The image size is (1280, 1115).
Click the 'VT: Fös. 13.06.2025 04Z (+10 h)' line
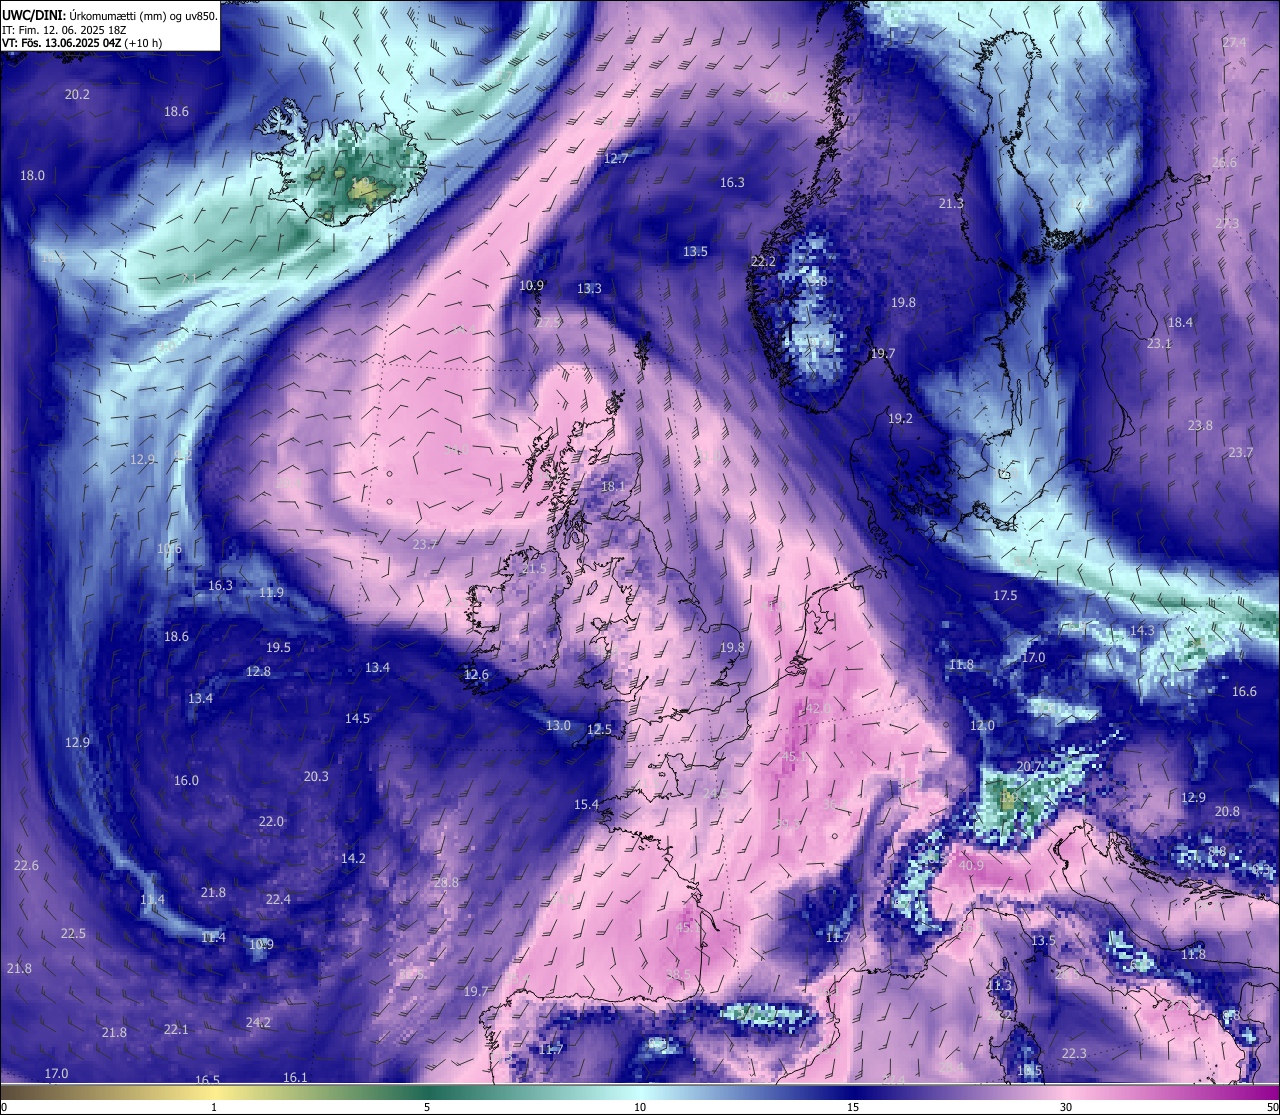82,43
